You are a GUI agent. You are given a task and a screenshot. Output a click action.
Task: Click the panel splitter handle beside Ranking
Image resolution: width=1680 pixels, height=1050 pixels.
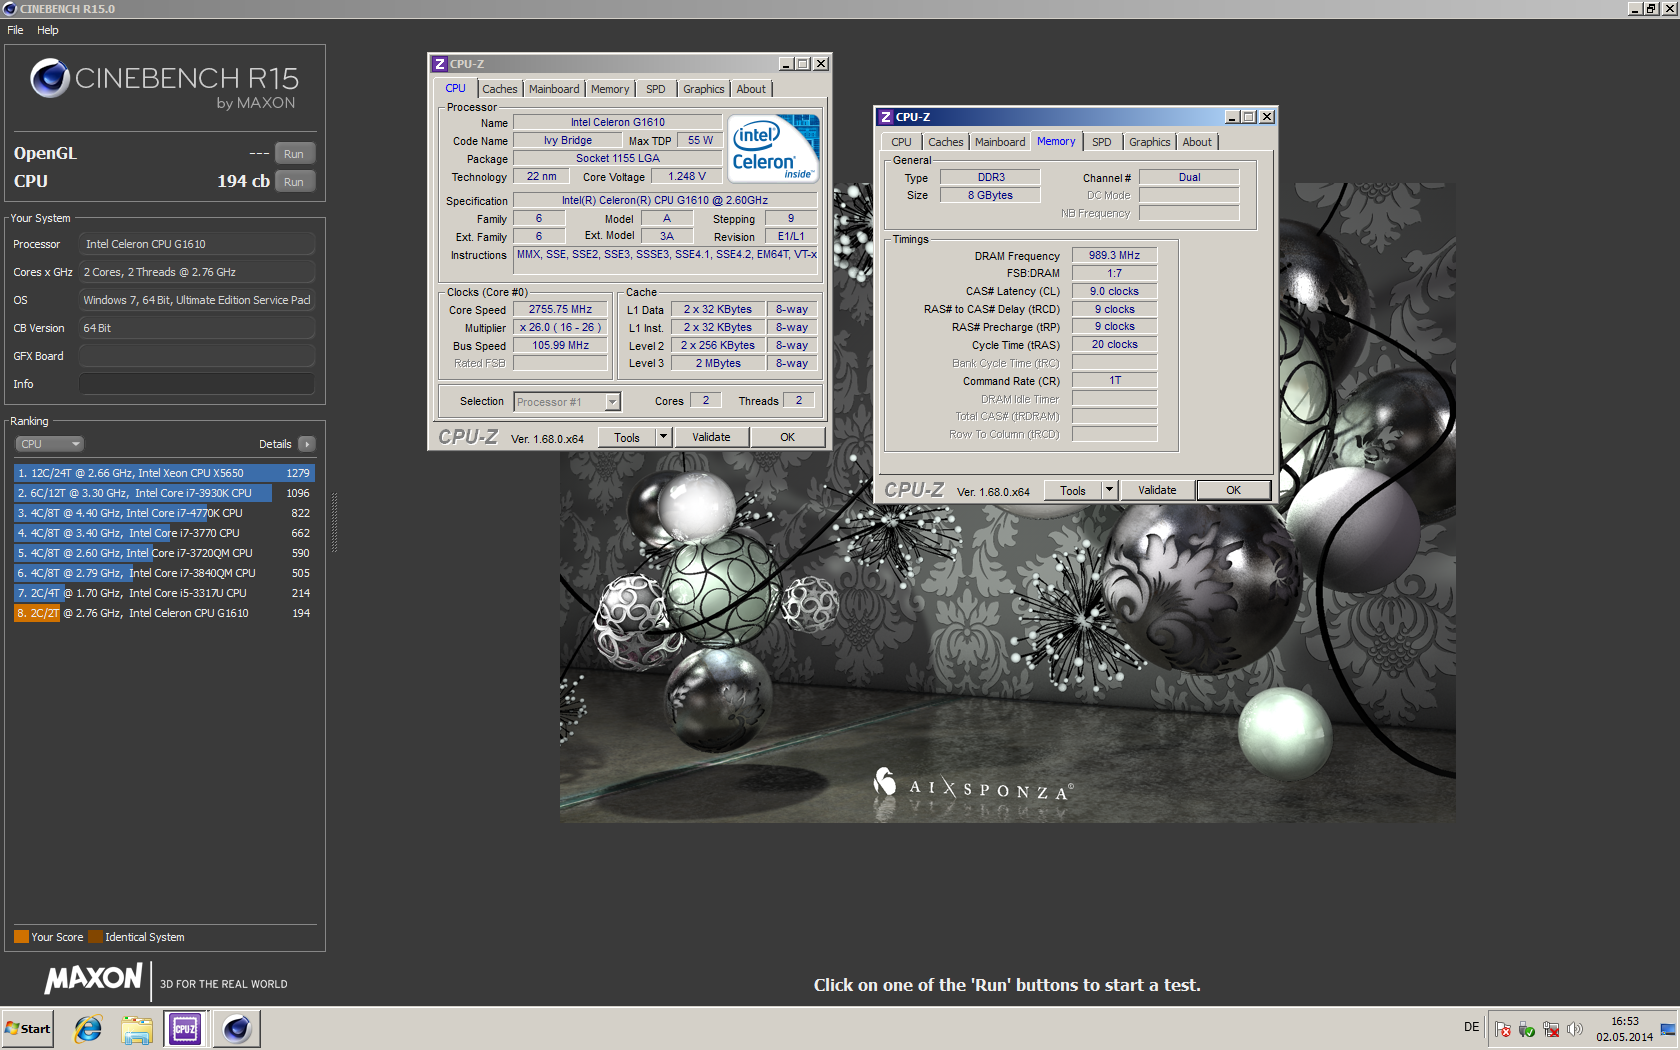coord(334,522)
